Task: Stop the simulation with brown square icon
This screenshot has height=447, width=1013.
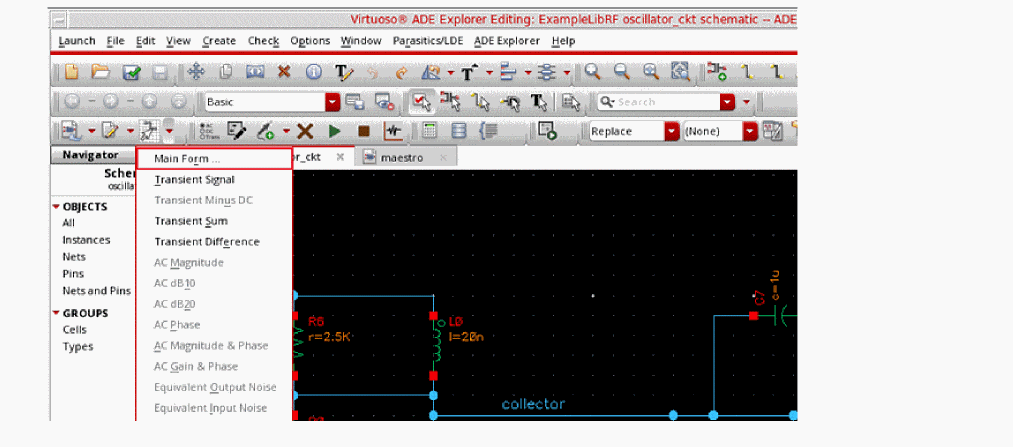Action: pyautogui.click(x=364, y=131)
